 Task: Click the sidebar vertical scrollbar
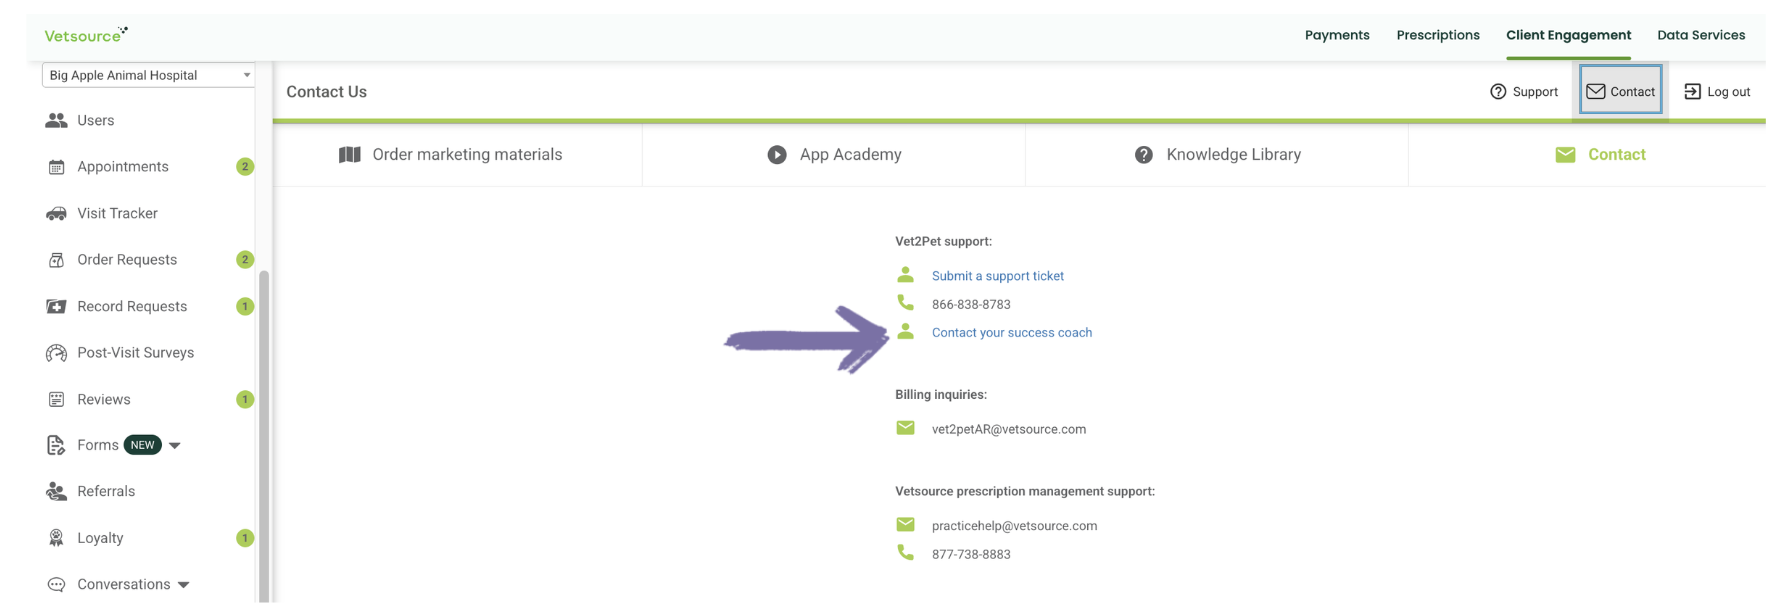point(264,435)
